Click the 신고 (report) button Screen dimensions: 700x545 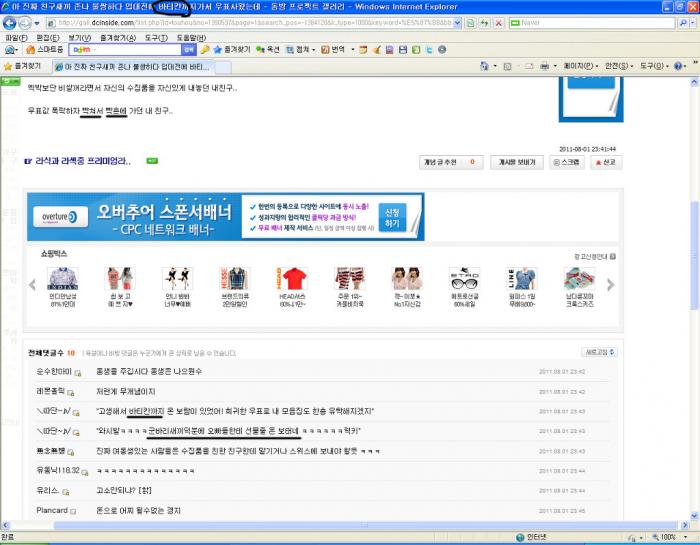(x=605, y=161)
